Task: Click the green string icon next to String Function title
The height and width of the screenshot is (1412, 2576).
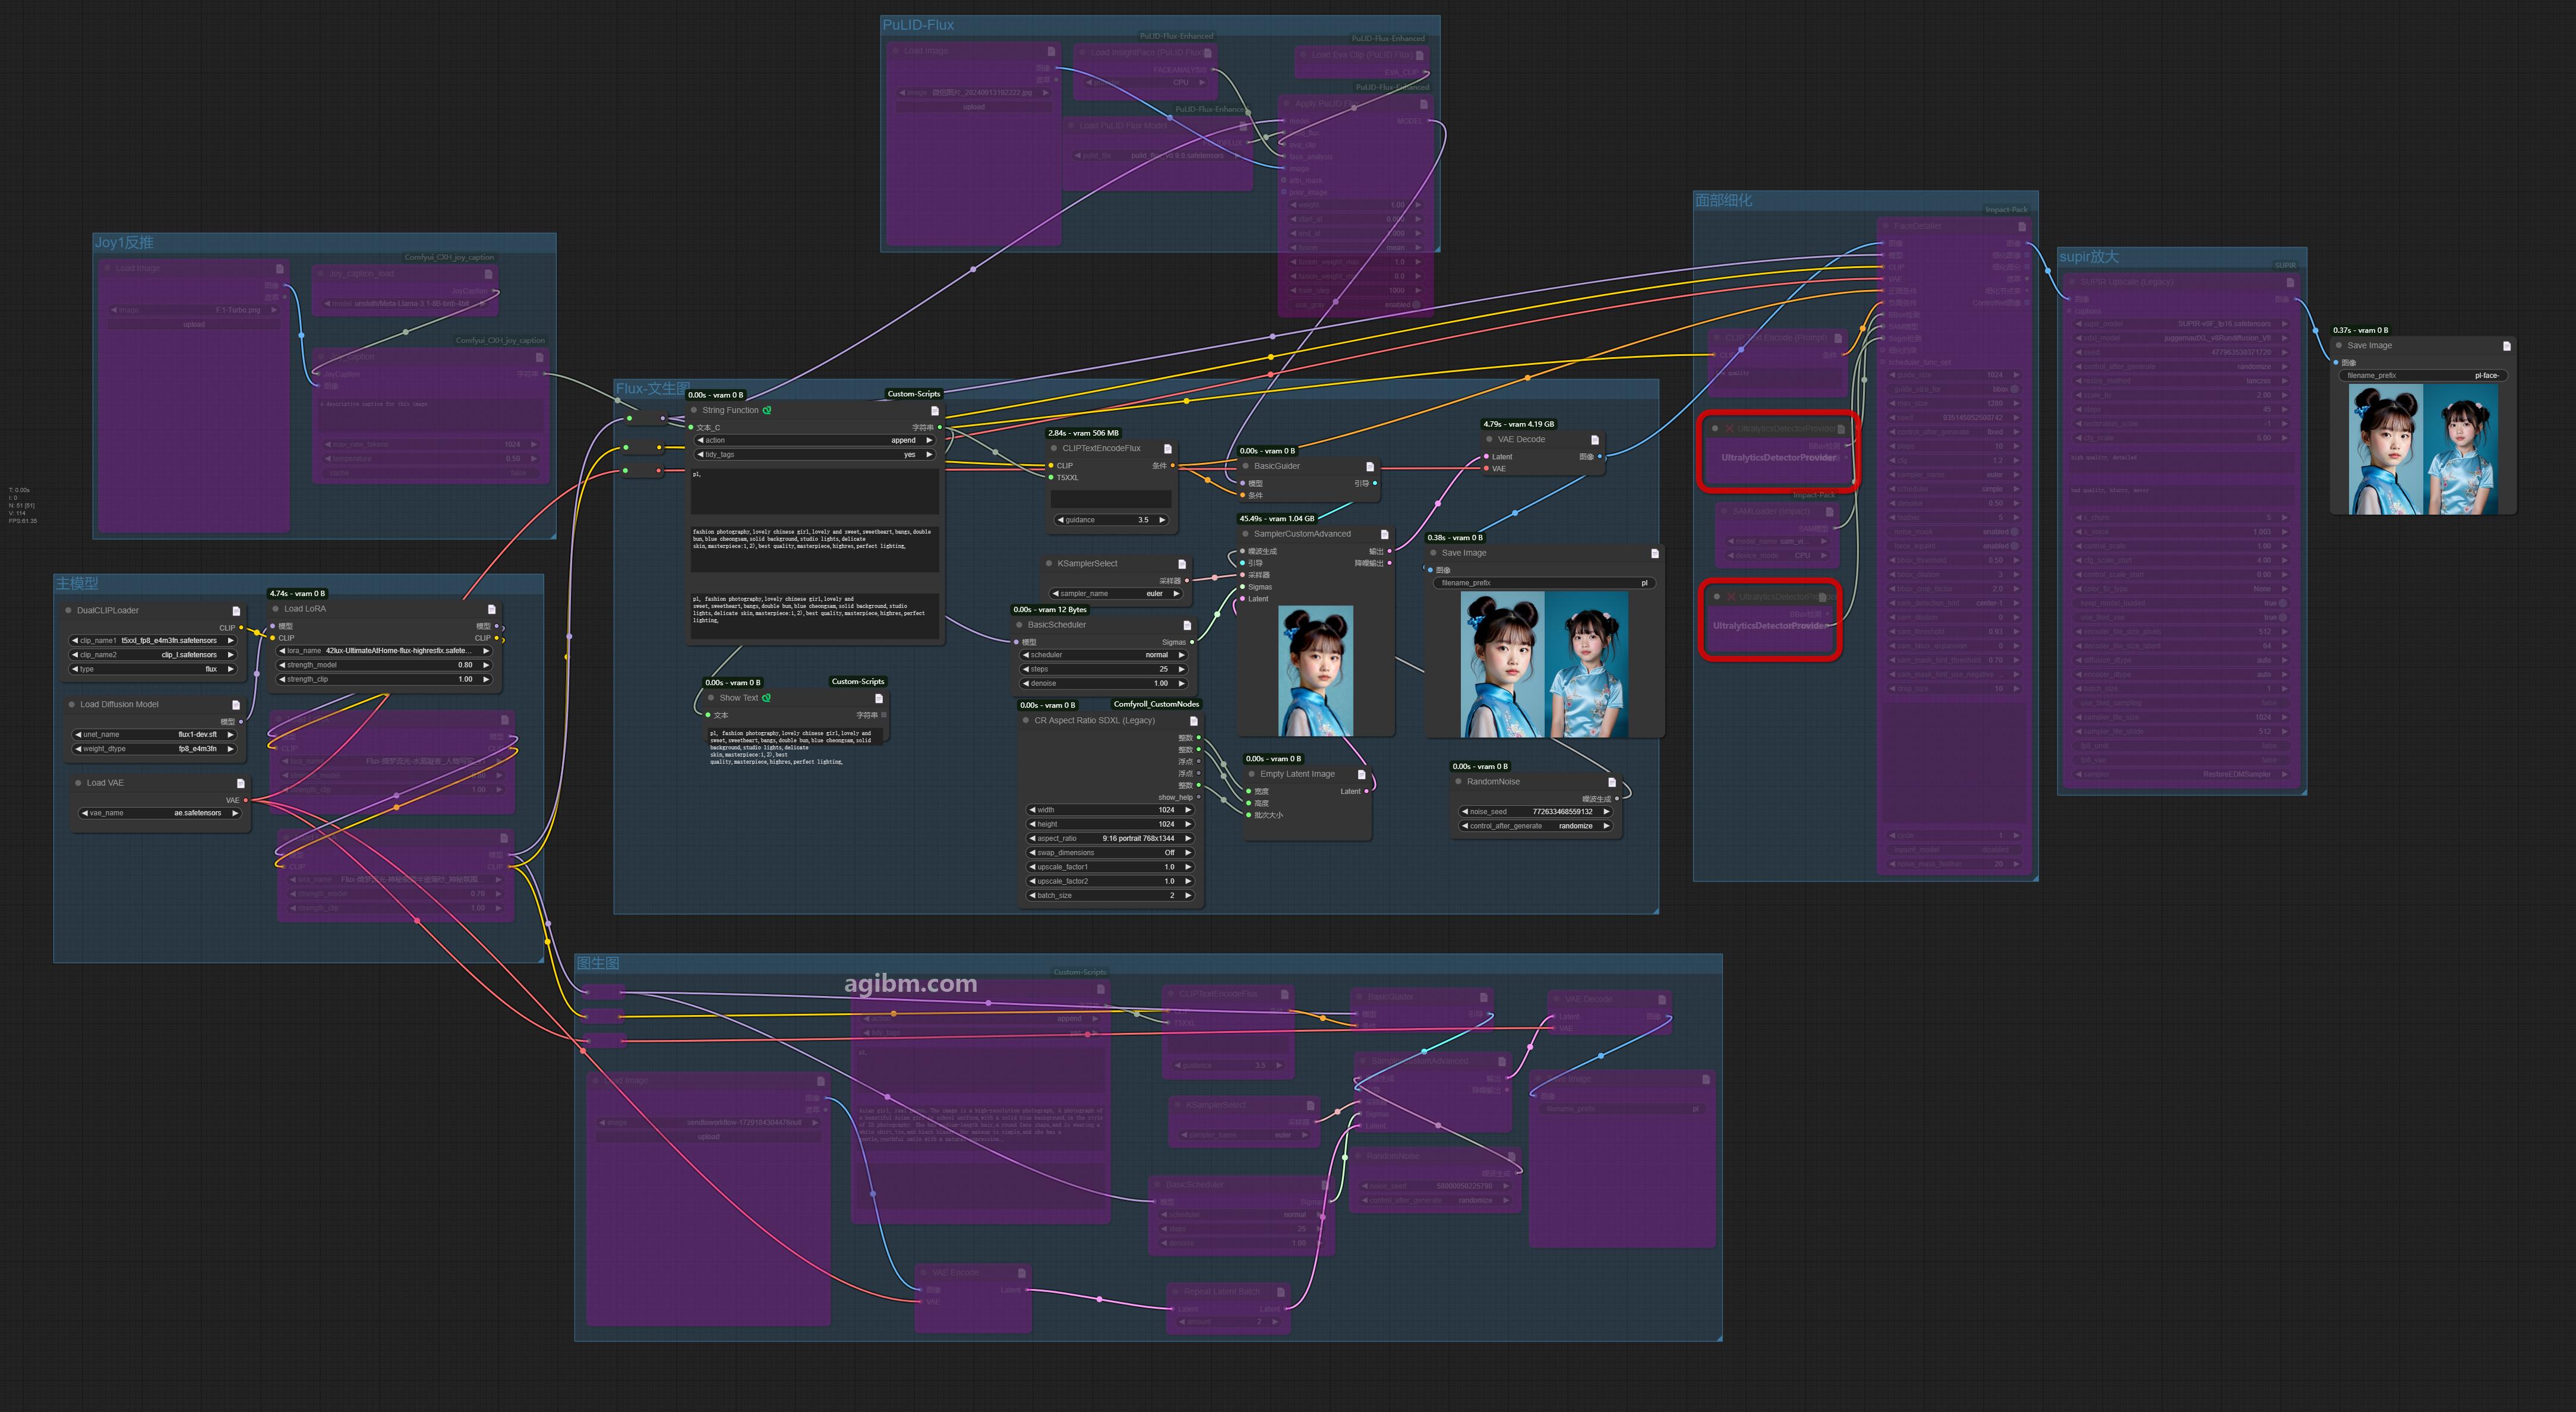Action: coord(767,410)
